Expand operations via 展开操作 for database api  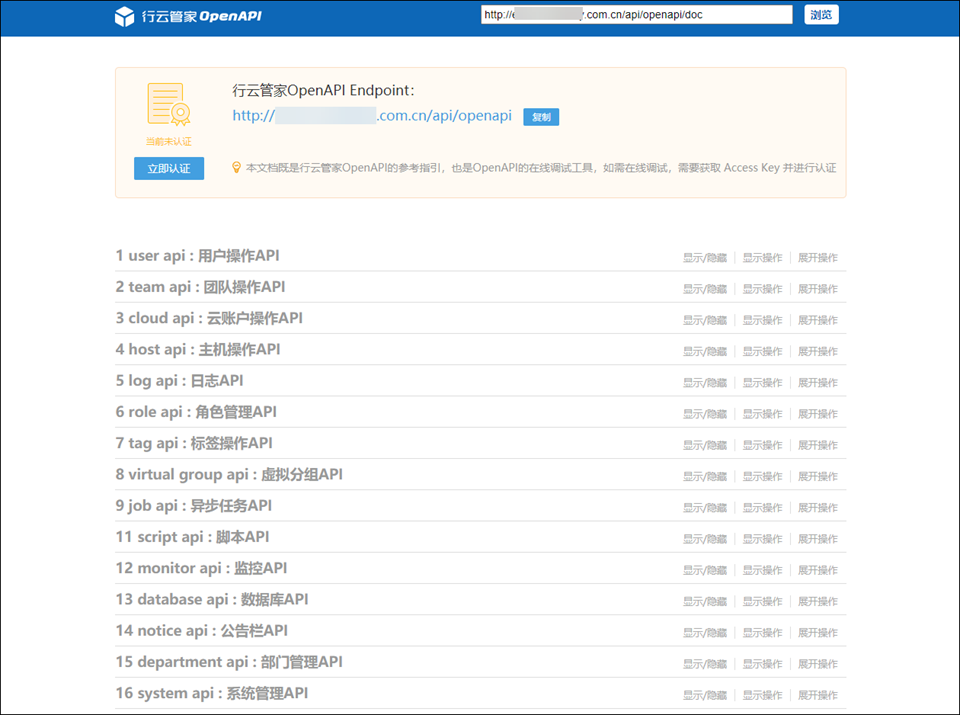817,602
